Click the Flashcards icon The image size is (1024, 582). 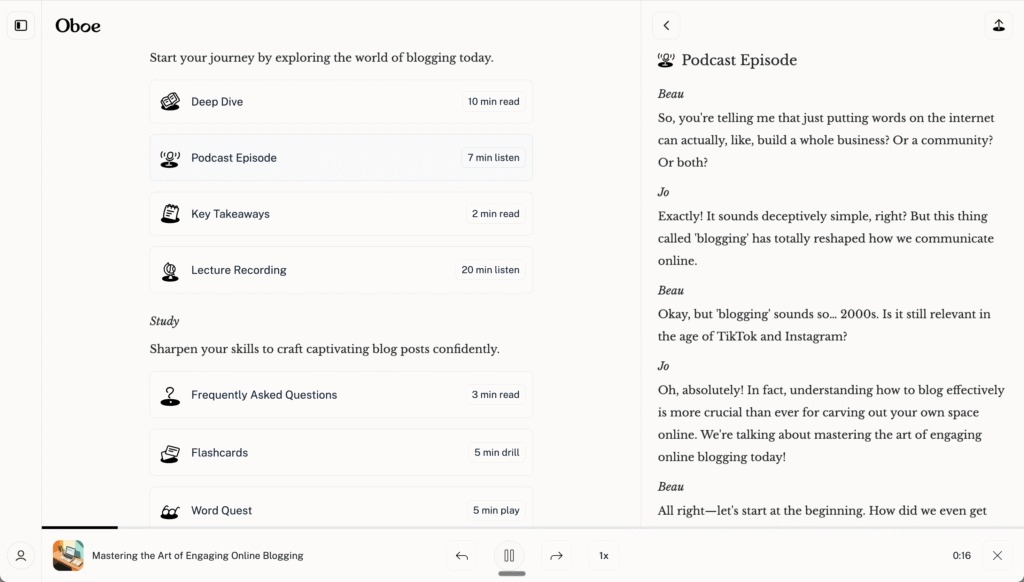coord(170,453)
